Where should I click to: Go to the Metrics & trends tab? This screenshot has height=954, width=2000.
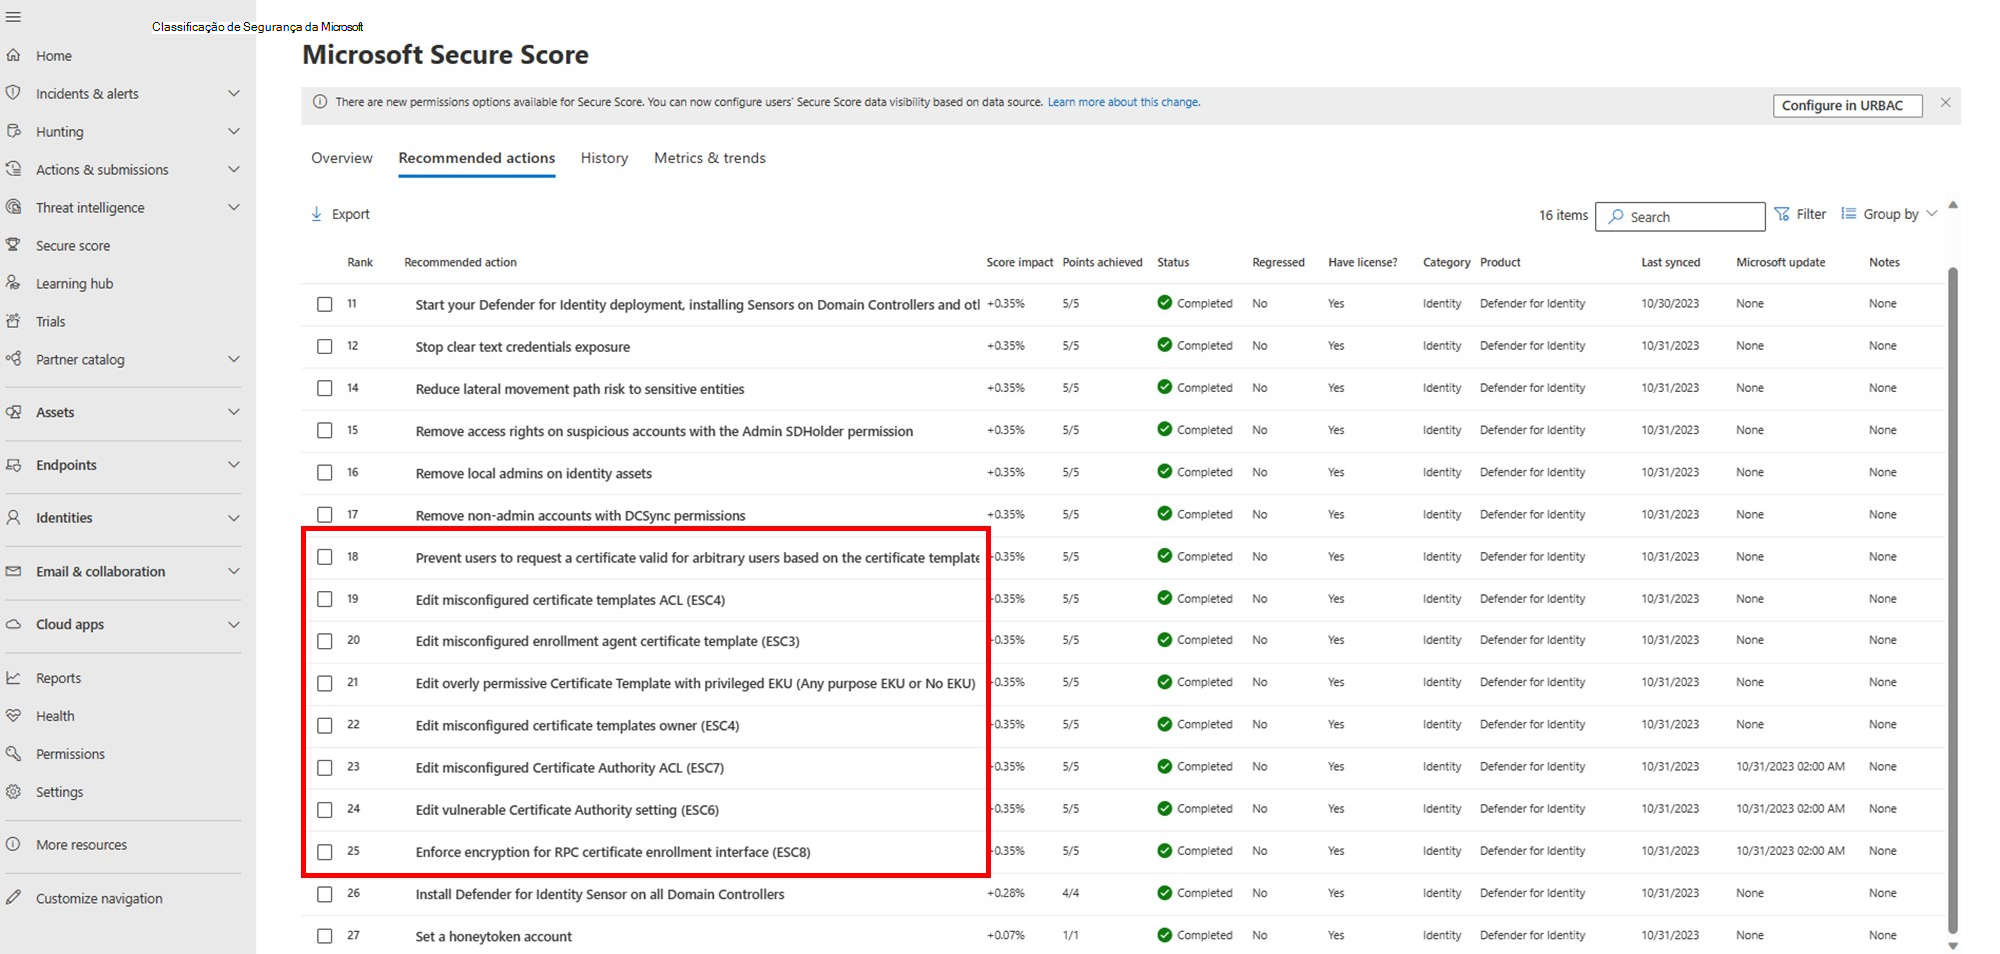(709, 158)
